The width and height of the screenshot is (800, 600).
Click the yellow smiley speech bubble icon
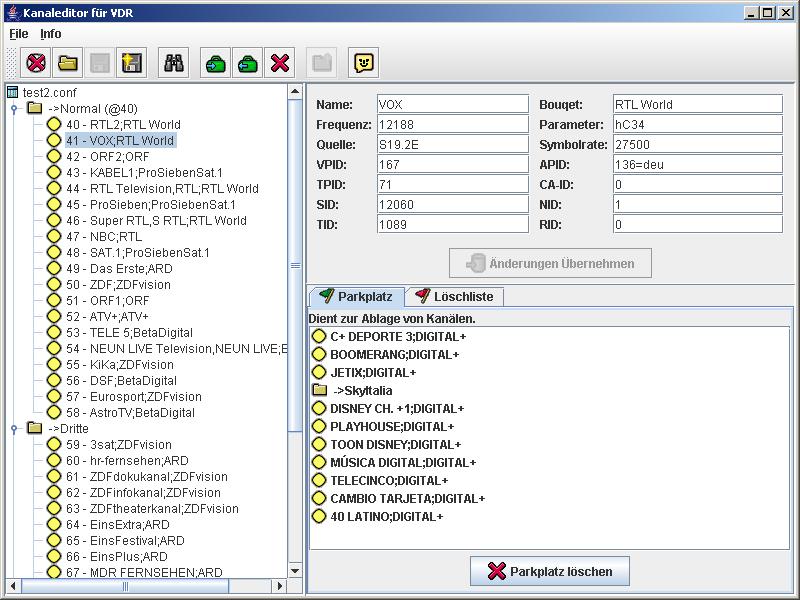tap(364, 63)
